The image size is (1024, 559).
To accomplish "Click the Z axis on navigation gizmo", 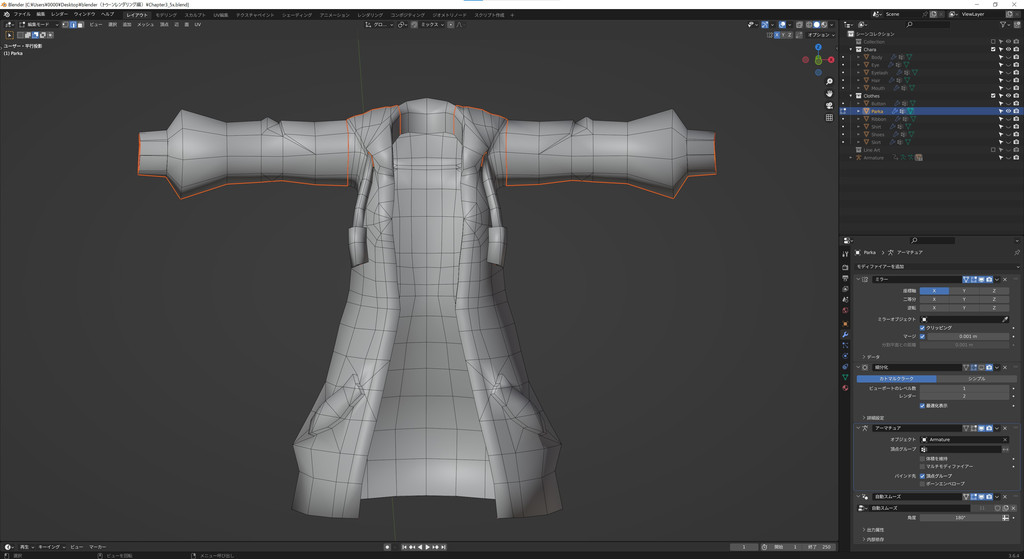I will (818, 47).
